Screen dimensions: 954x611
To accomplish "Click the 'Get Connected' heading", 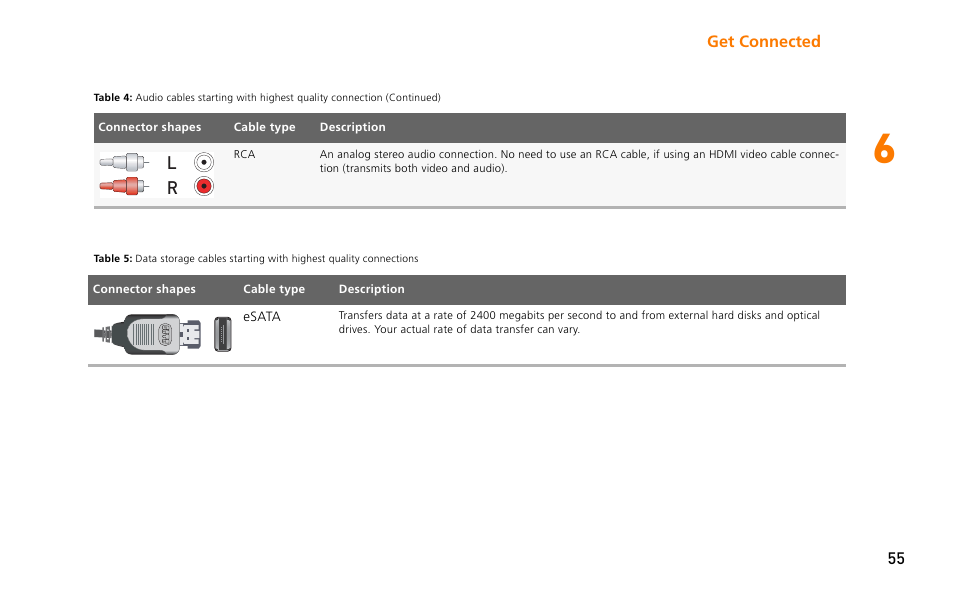I will pyautogui.click(x=764, y=41).
